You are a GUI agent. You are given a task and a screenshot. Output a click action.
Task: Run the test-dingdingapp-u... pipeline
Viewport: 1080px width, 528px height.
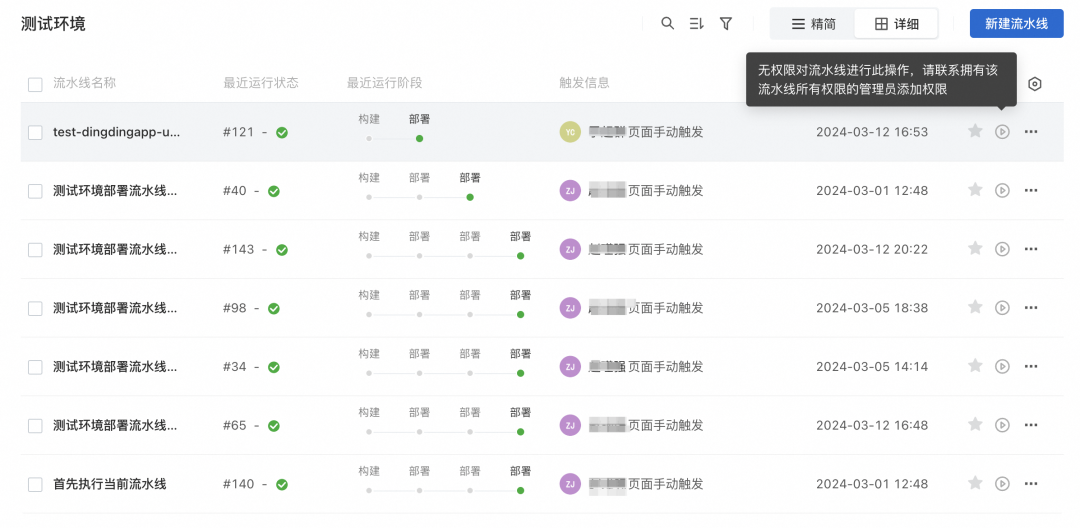(1002, 131)
